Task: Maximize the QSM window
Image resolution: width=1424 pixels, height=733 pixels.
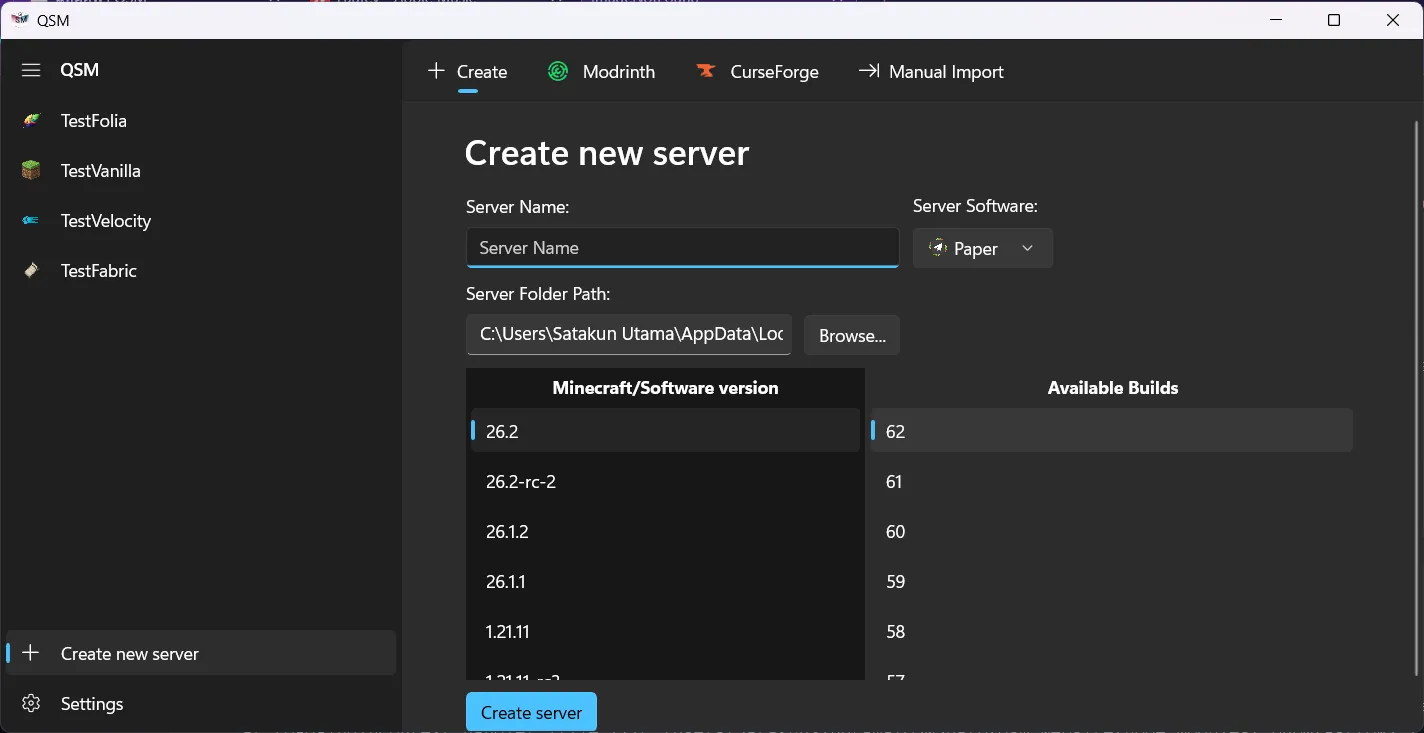Action: [1334, 20]
